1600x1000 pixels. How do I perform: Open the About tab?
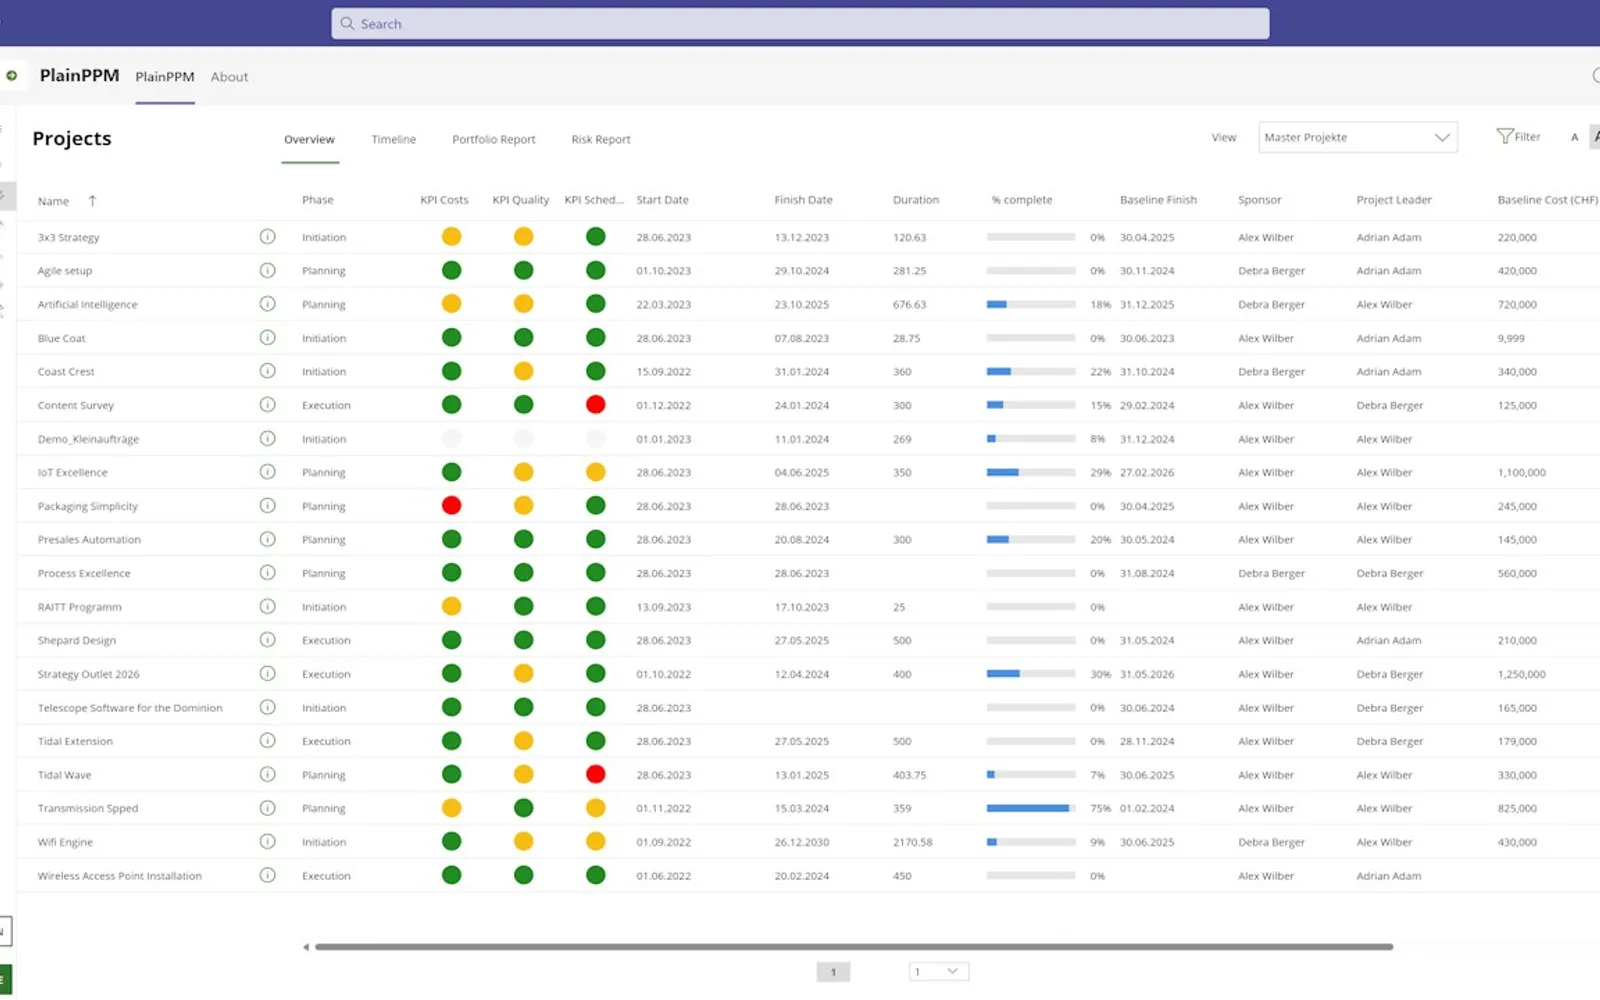coord(229,76)
